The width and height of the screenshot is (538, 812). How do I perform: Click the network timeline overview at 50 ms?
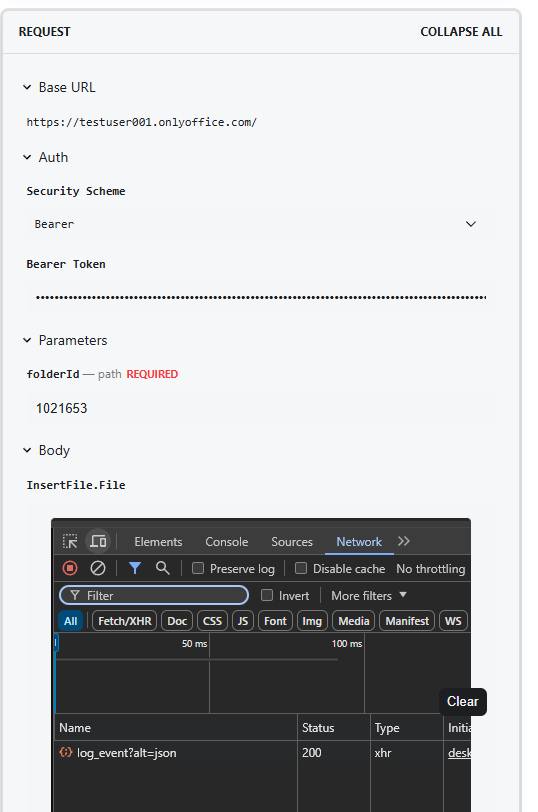pos(195,644)
